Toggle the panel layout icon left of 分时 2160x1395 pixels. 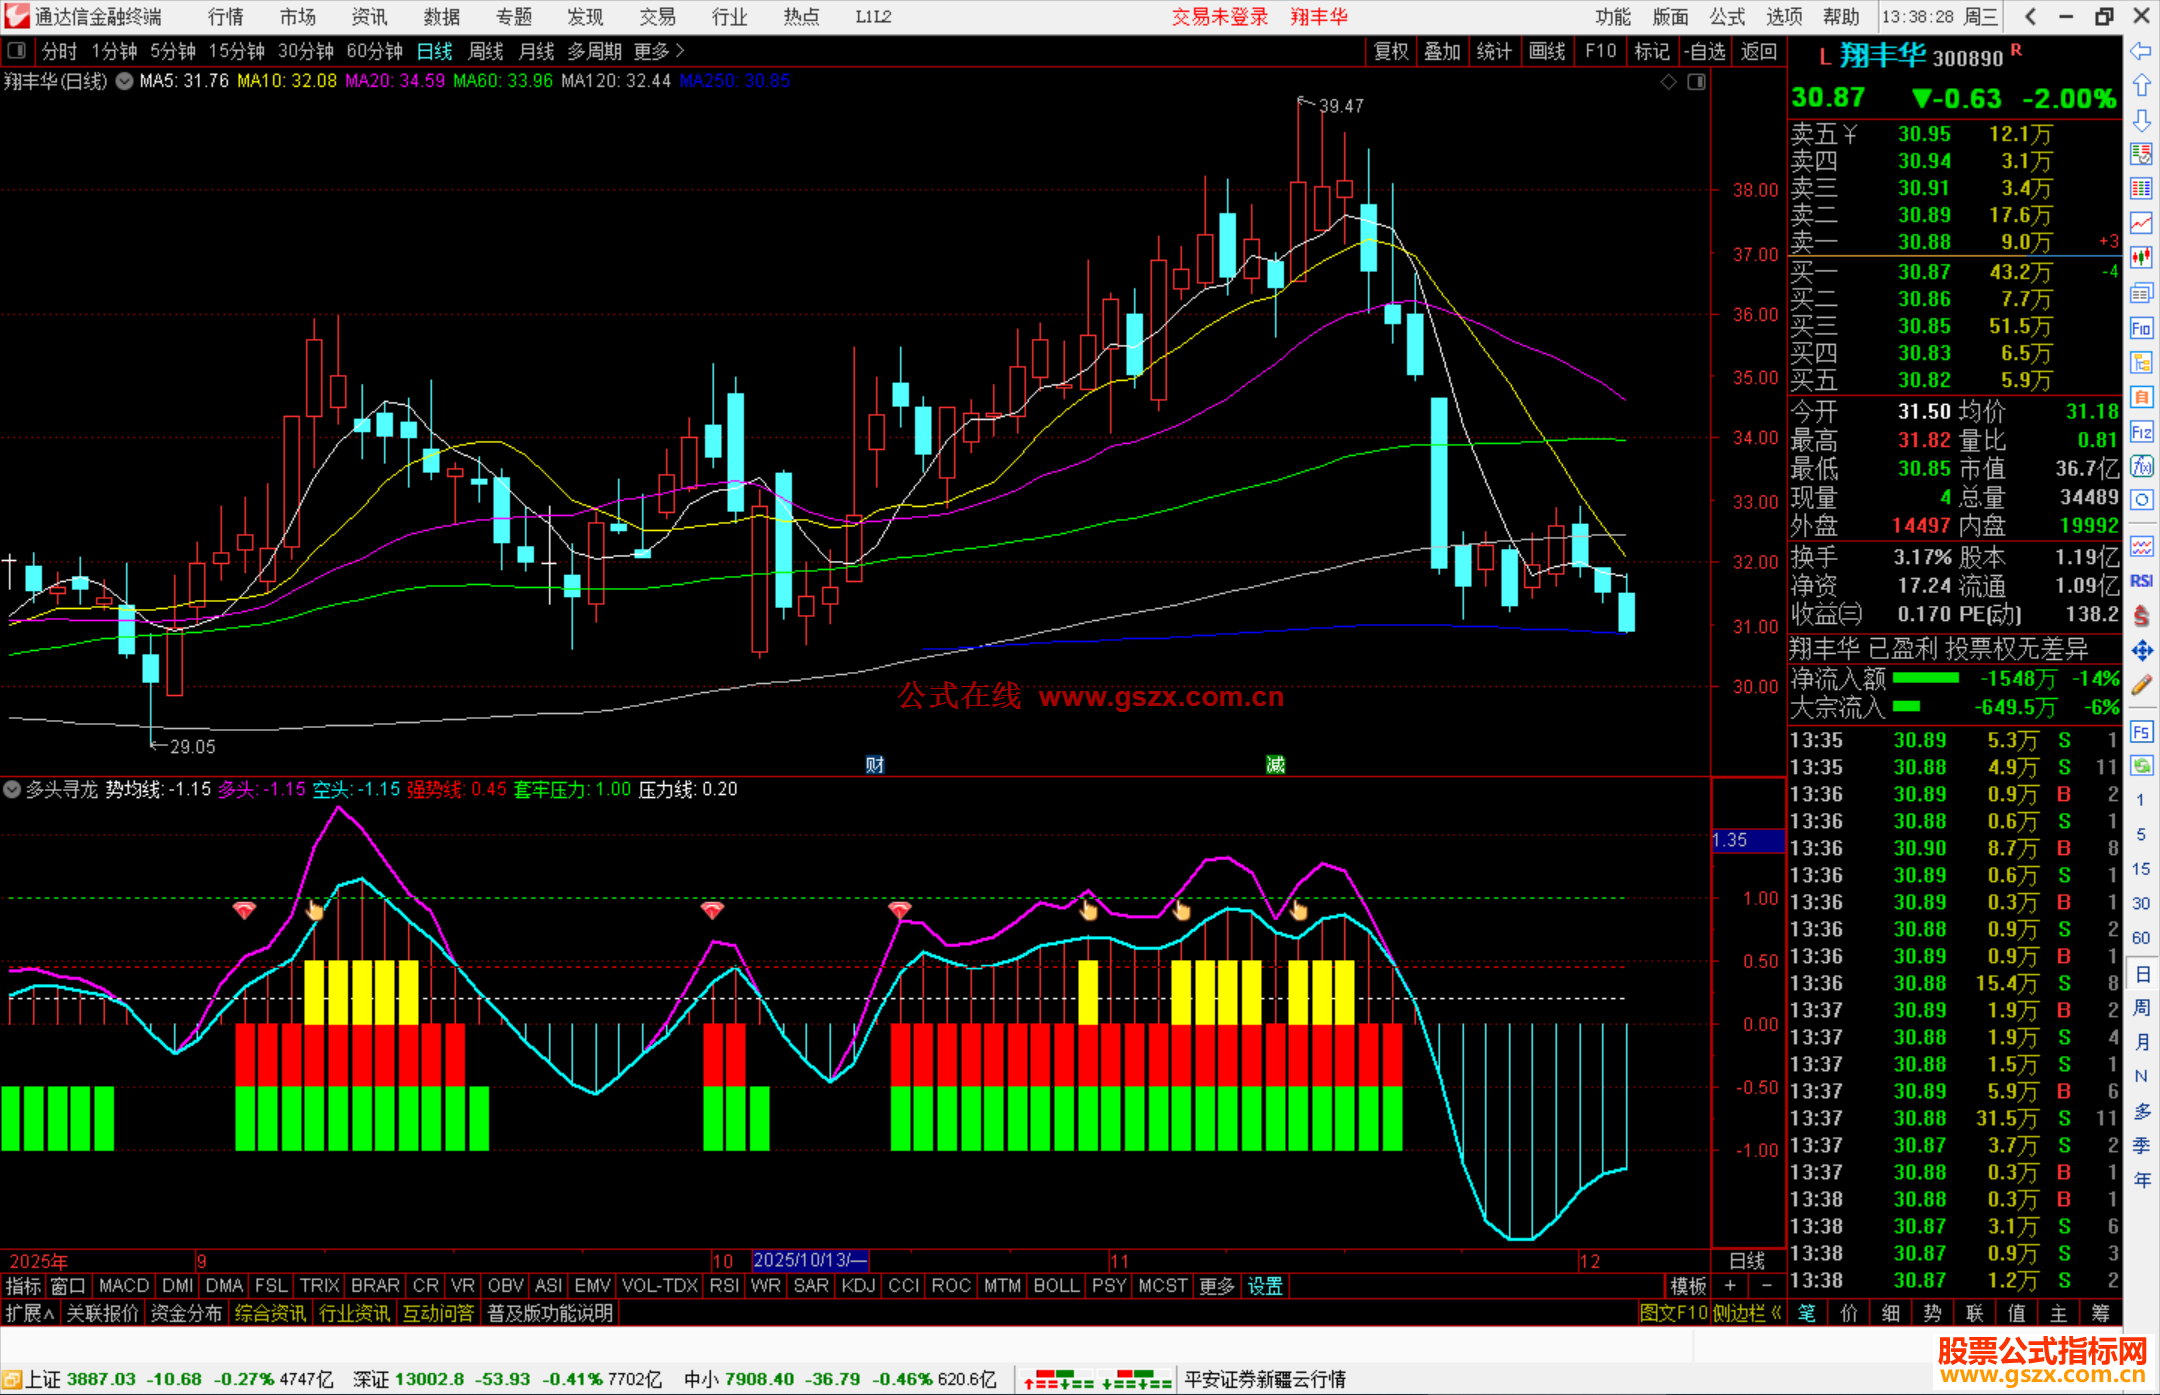click(x=17, y=51)
